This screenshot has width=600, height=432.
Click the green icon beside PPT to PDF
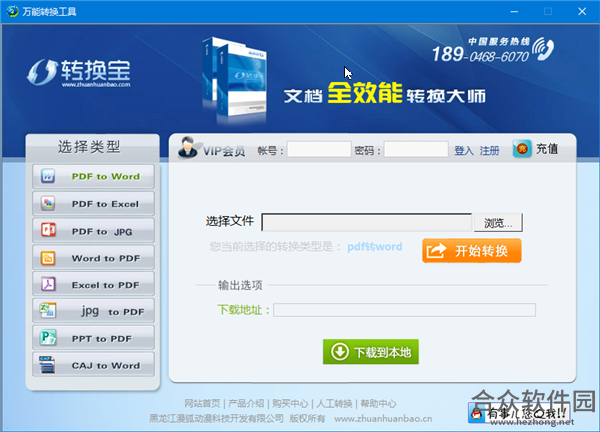pyautogui.click(x=48, y=337)
